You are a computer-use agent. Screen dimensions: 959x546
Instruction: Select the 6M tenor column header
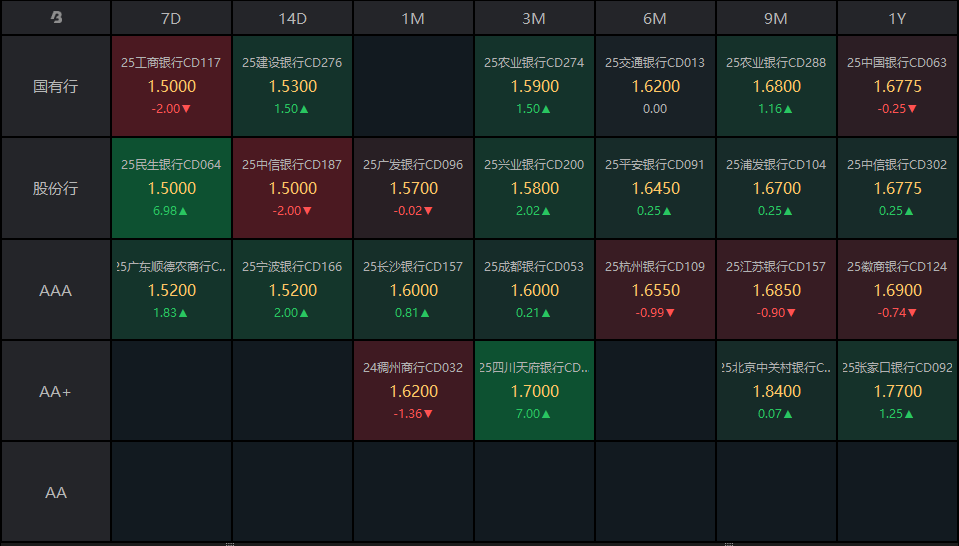[x=655, y=18]
